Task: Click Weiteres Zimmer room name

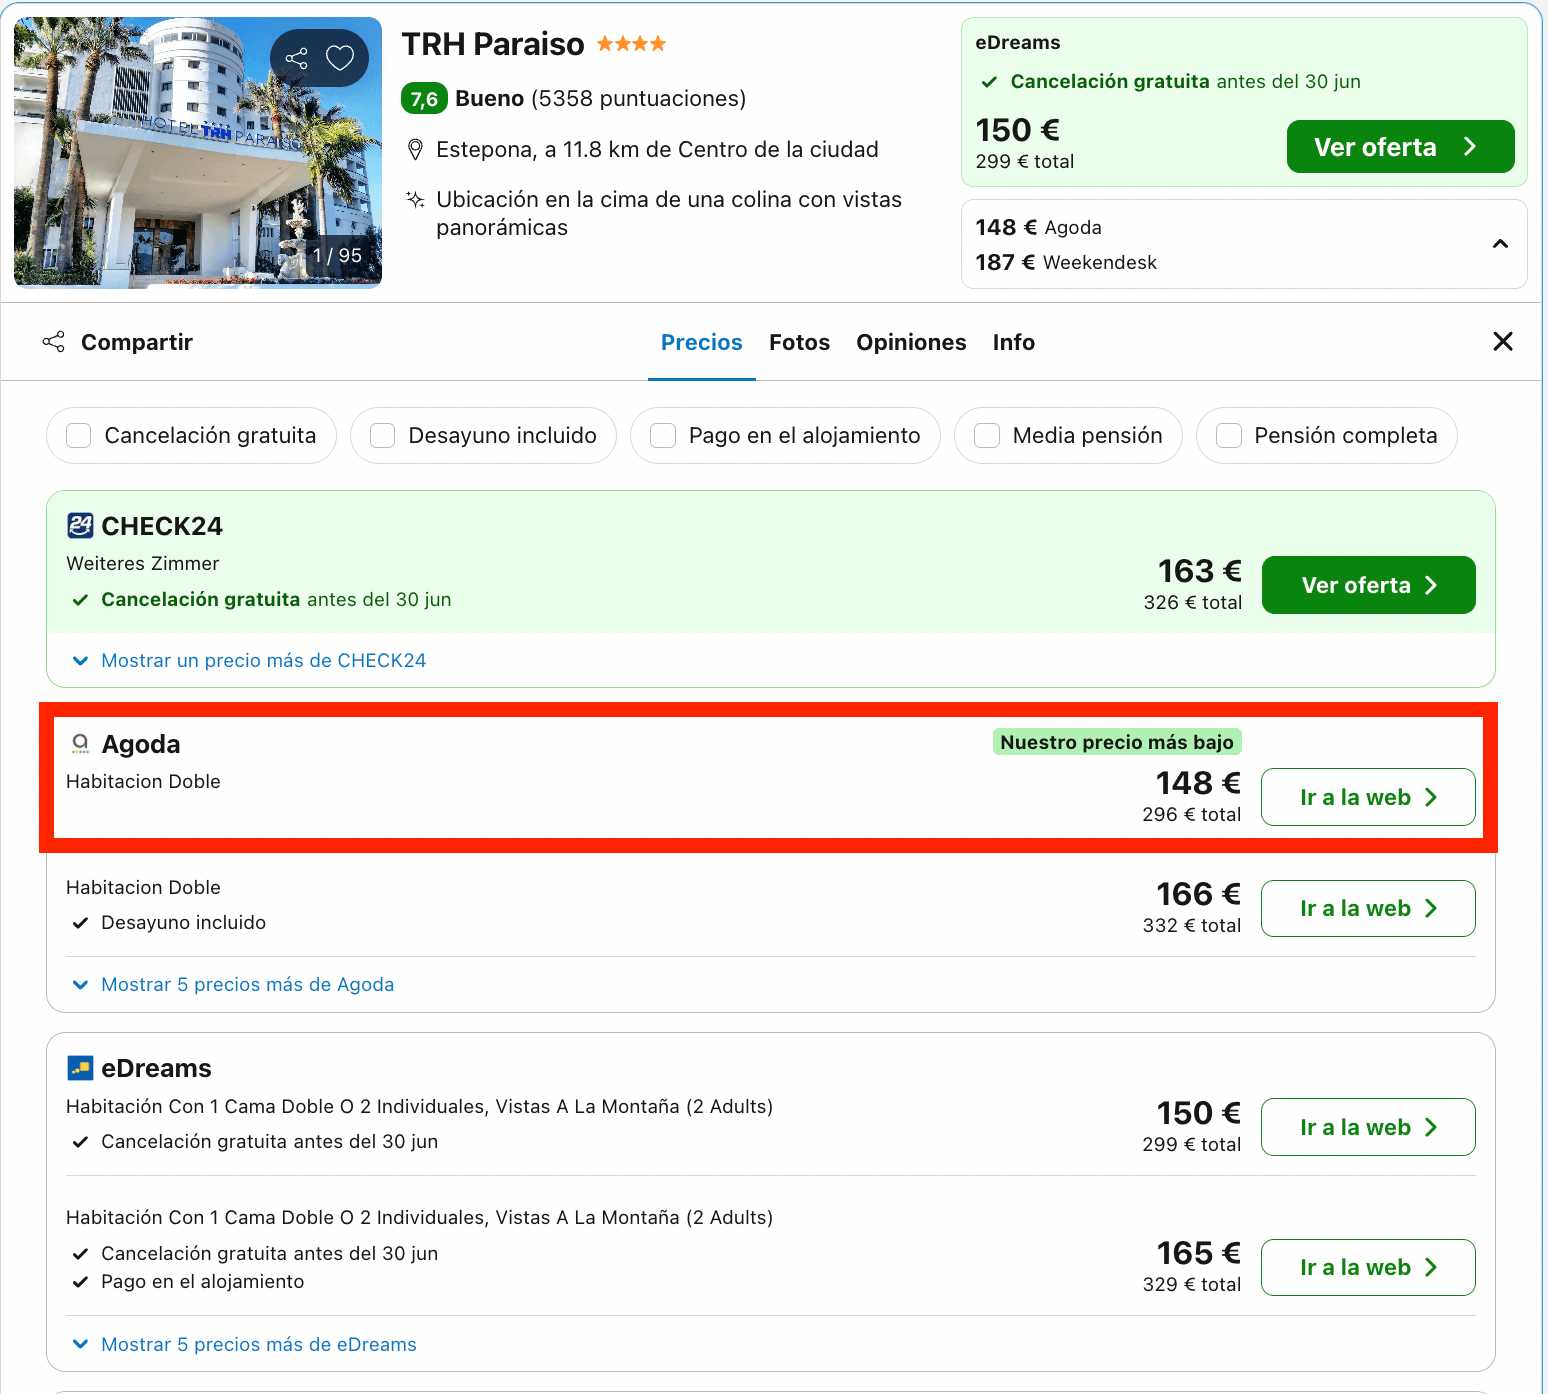Action: click(143, 563)
